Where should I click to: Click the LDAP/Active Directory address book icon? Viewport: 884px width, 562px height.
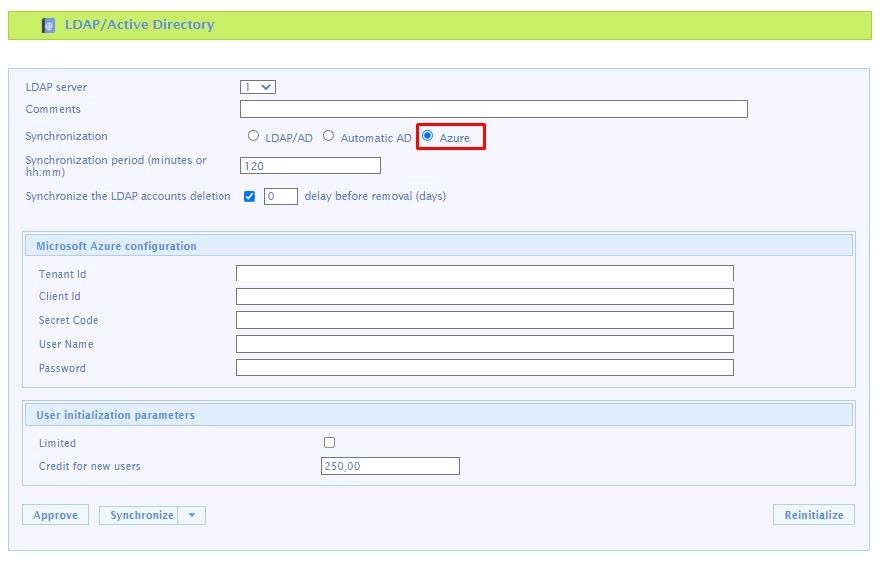pos(48,25)
